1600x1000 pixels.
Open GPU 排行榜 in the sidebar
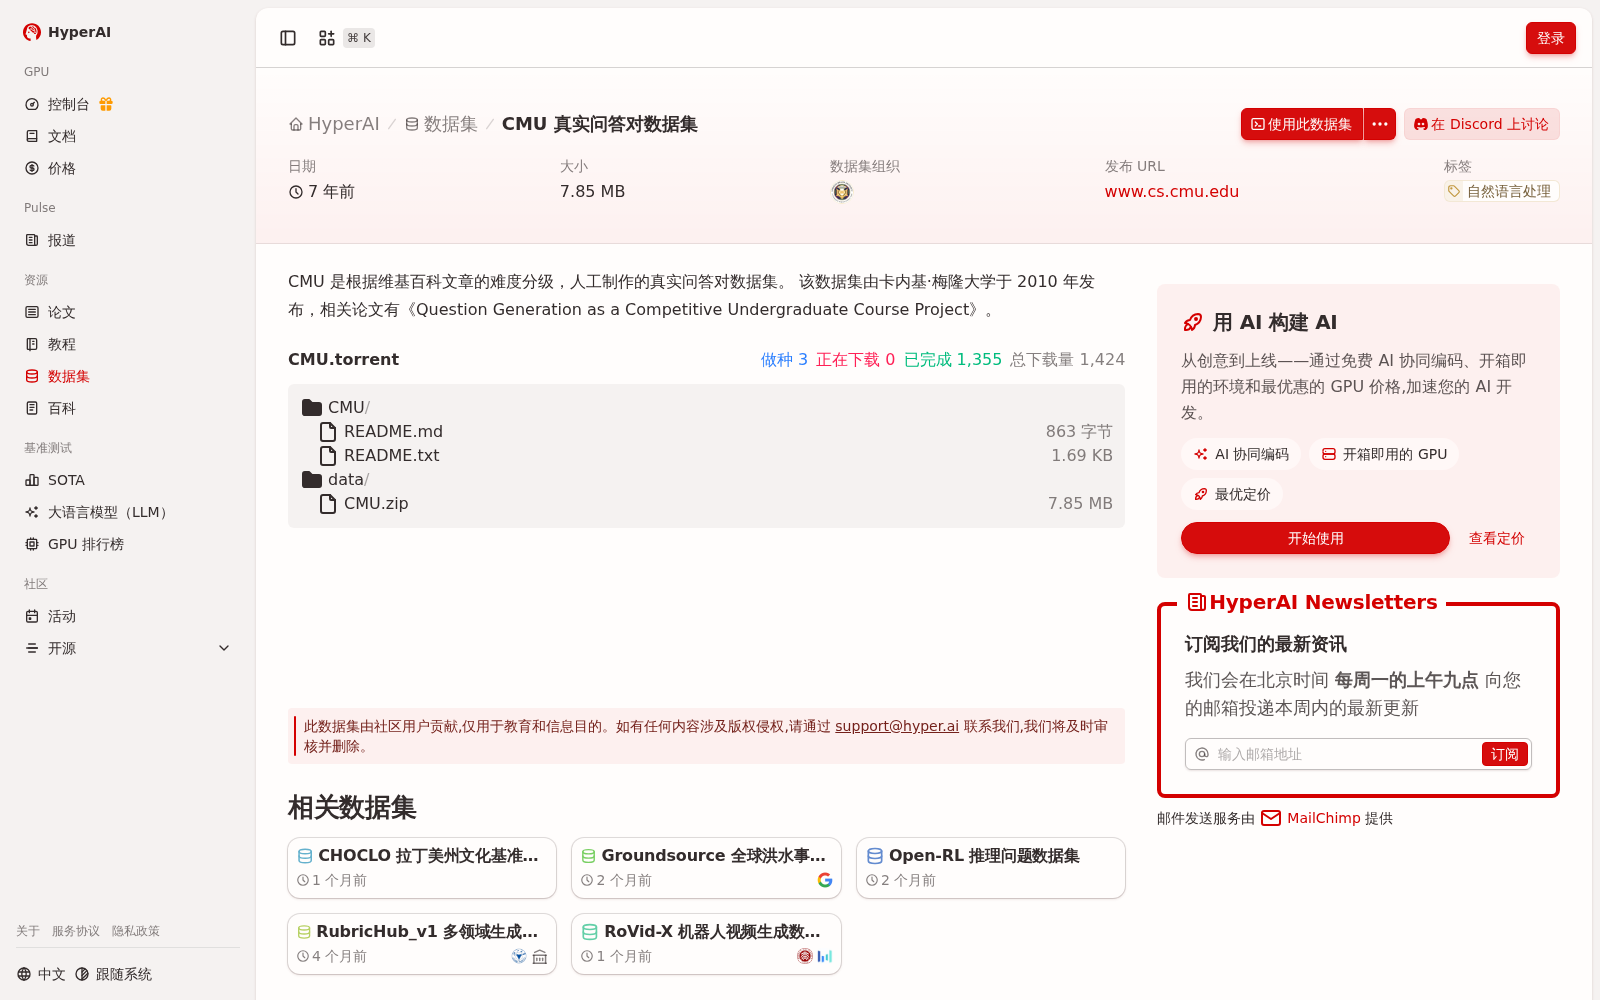pyautogui.click(x=128, y=544)
